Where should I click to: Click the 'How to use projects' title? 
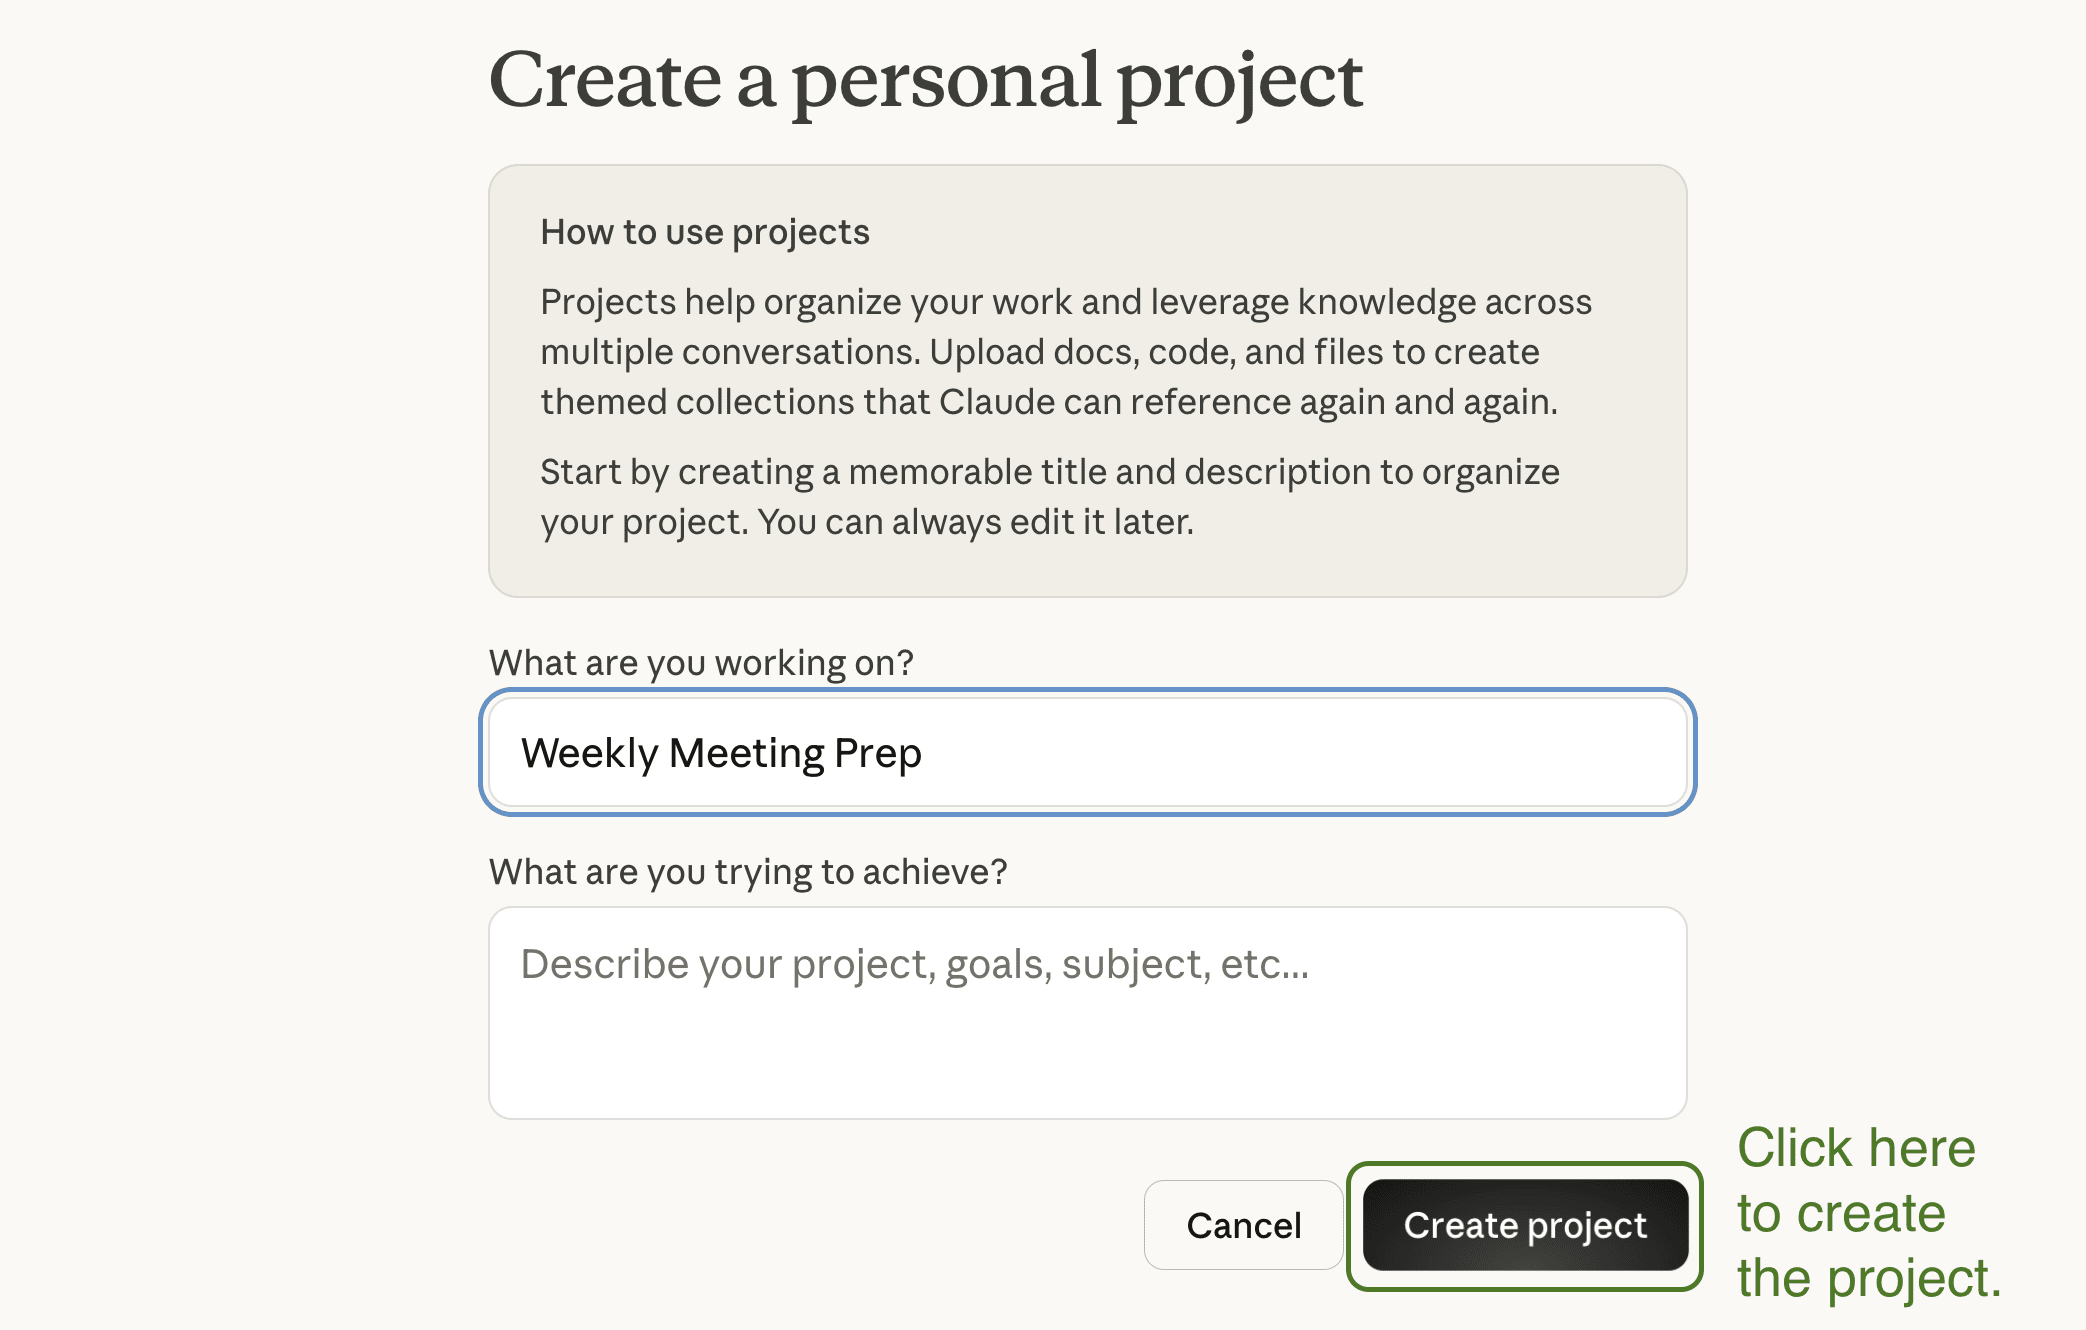(x=704, y=232)
